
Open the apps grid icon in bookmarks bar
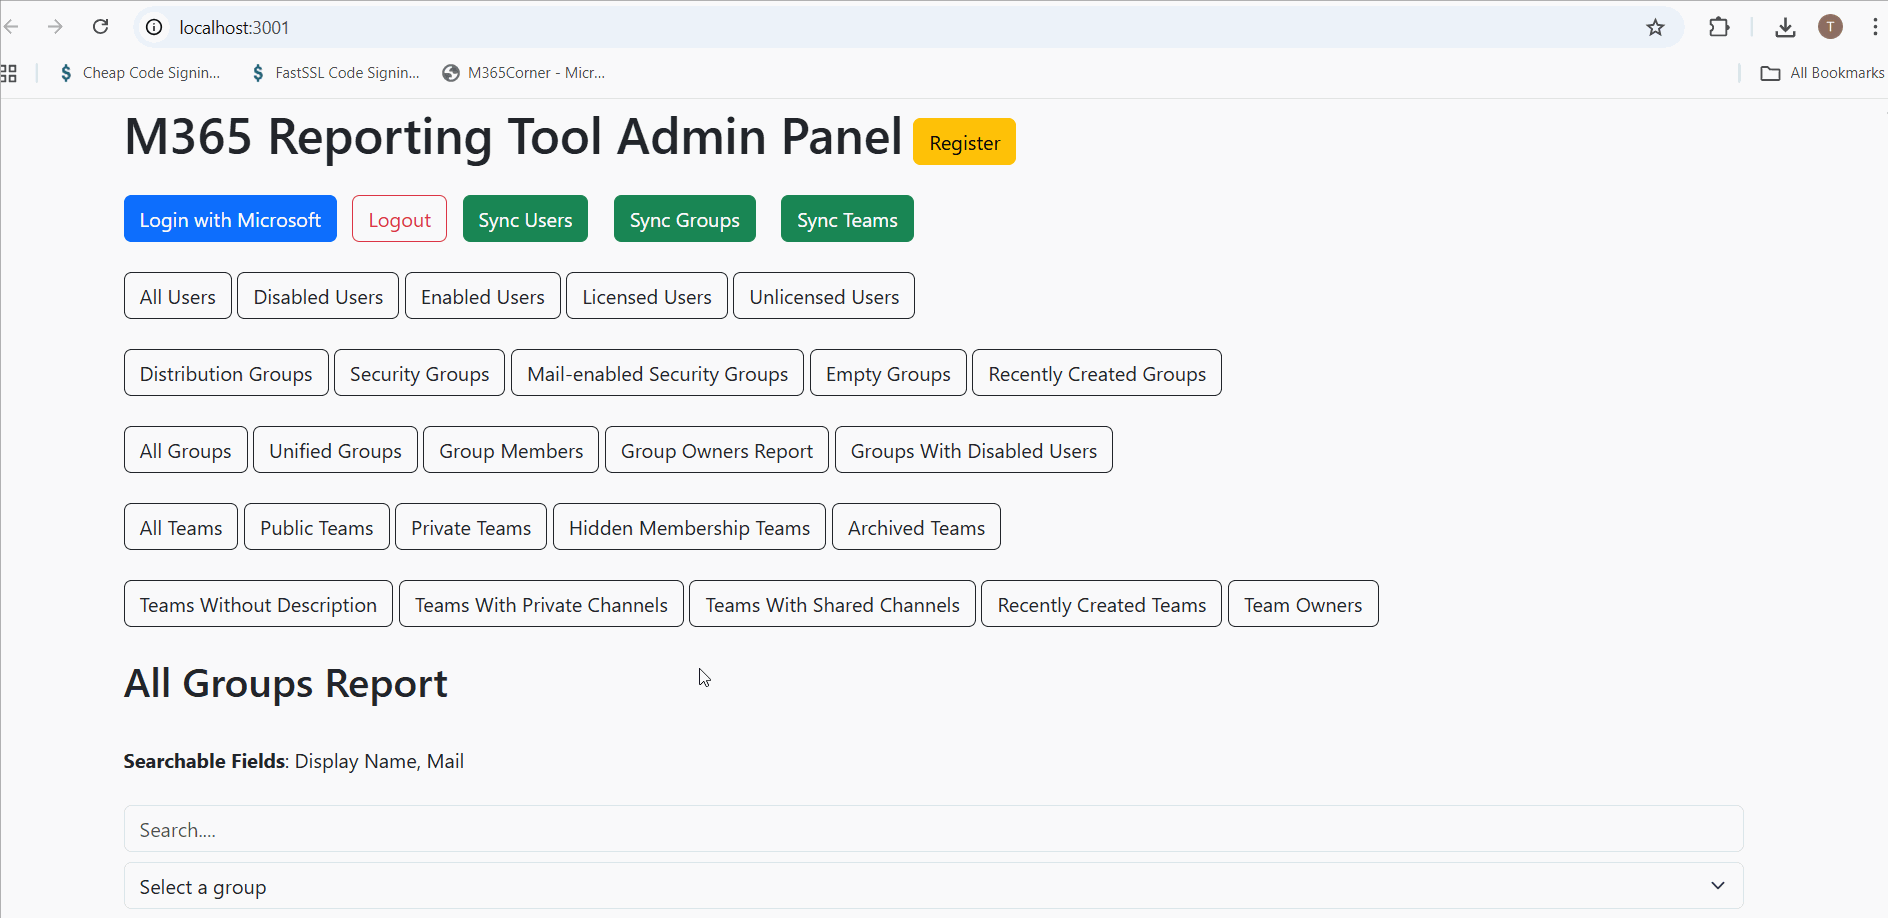coord(9,73)
